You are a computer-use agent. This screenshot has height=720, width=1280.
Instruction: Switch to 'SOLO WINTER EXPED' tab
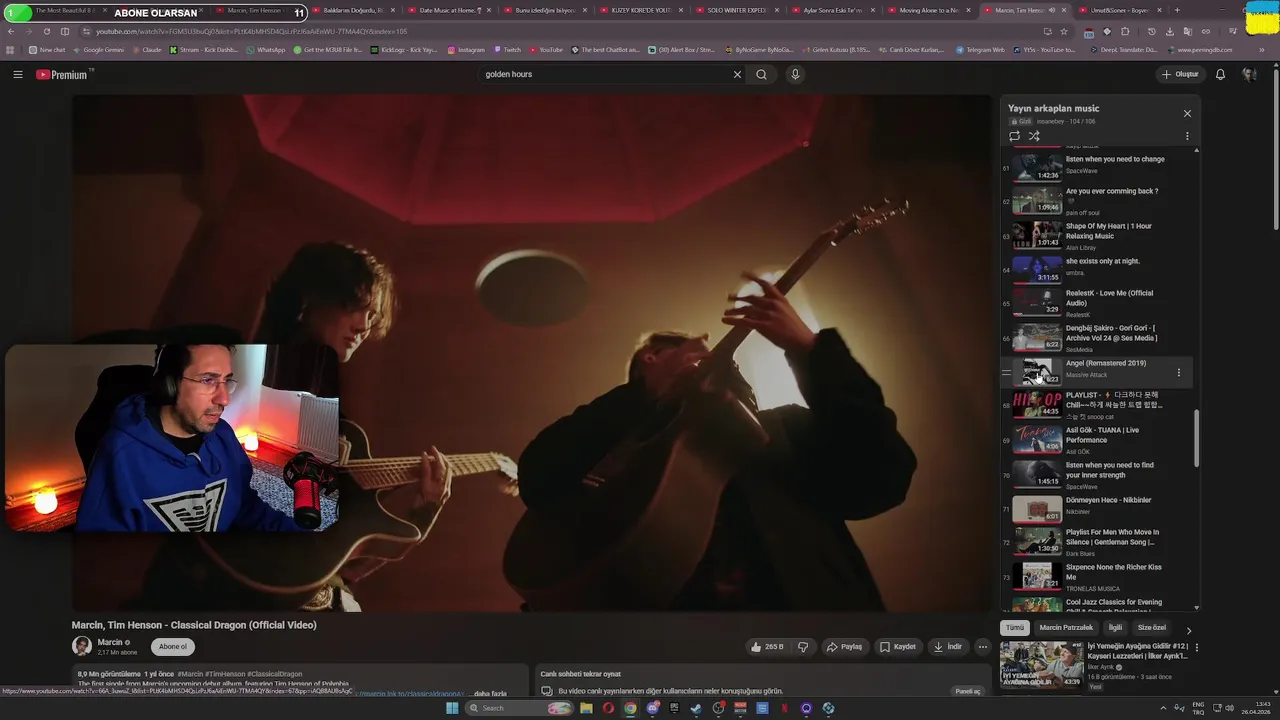click(736, 10)
